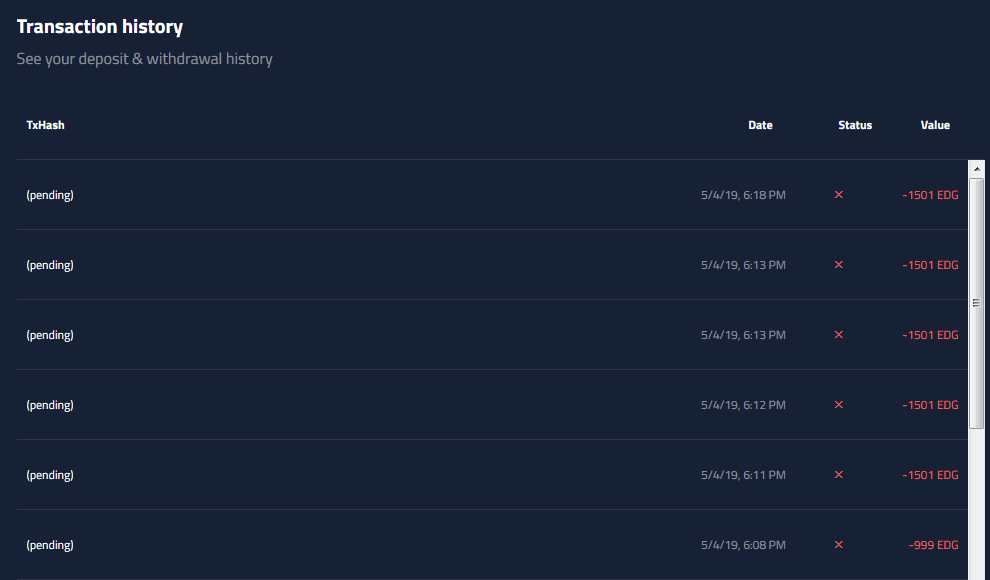Sort by the Date column header
The image size is (990, 580).
point(760,125)
